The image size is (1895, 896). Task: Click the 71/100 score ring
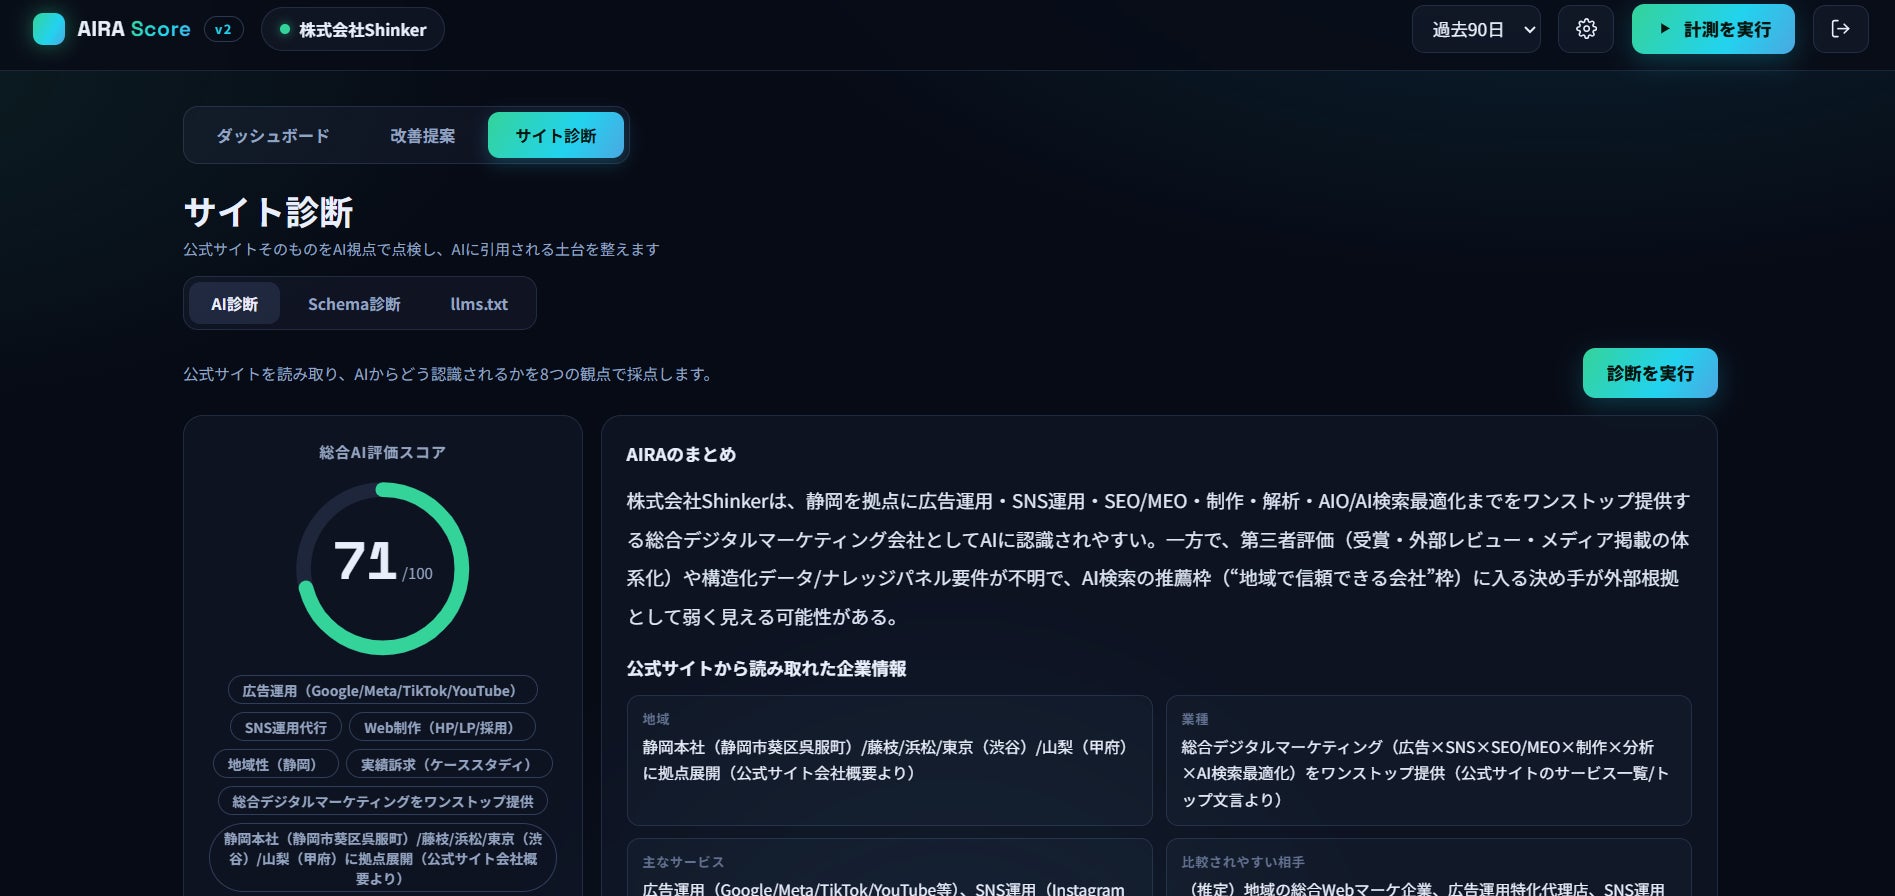coord(383,568)
